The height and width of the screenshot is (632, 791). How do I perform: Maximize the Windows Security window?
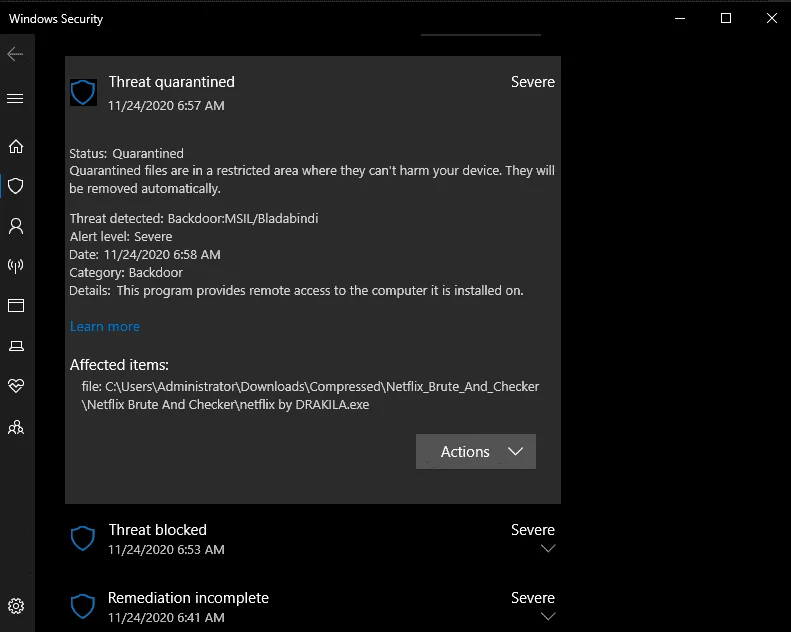coord(726,18)
